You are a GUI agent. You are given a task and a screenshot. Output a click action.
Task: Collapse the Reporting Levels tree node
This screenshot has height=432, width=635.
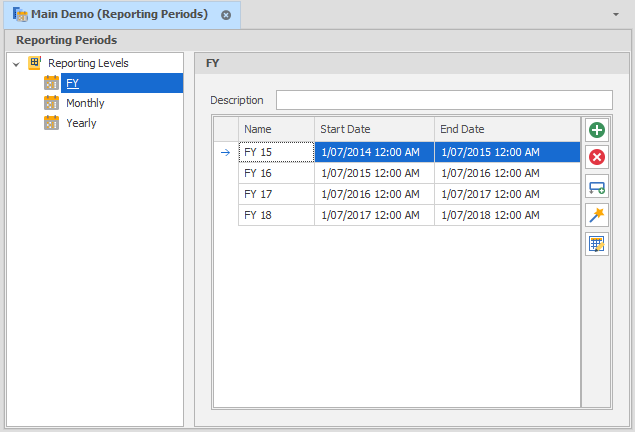point(16,64)
